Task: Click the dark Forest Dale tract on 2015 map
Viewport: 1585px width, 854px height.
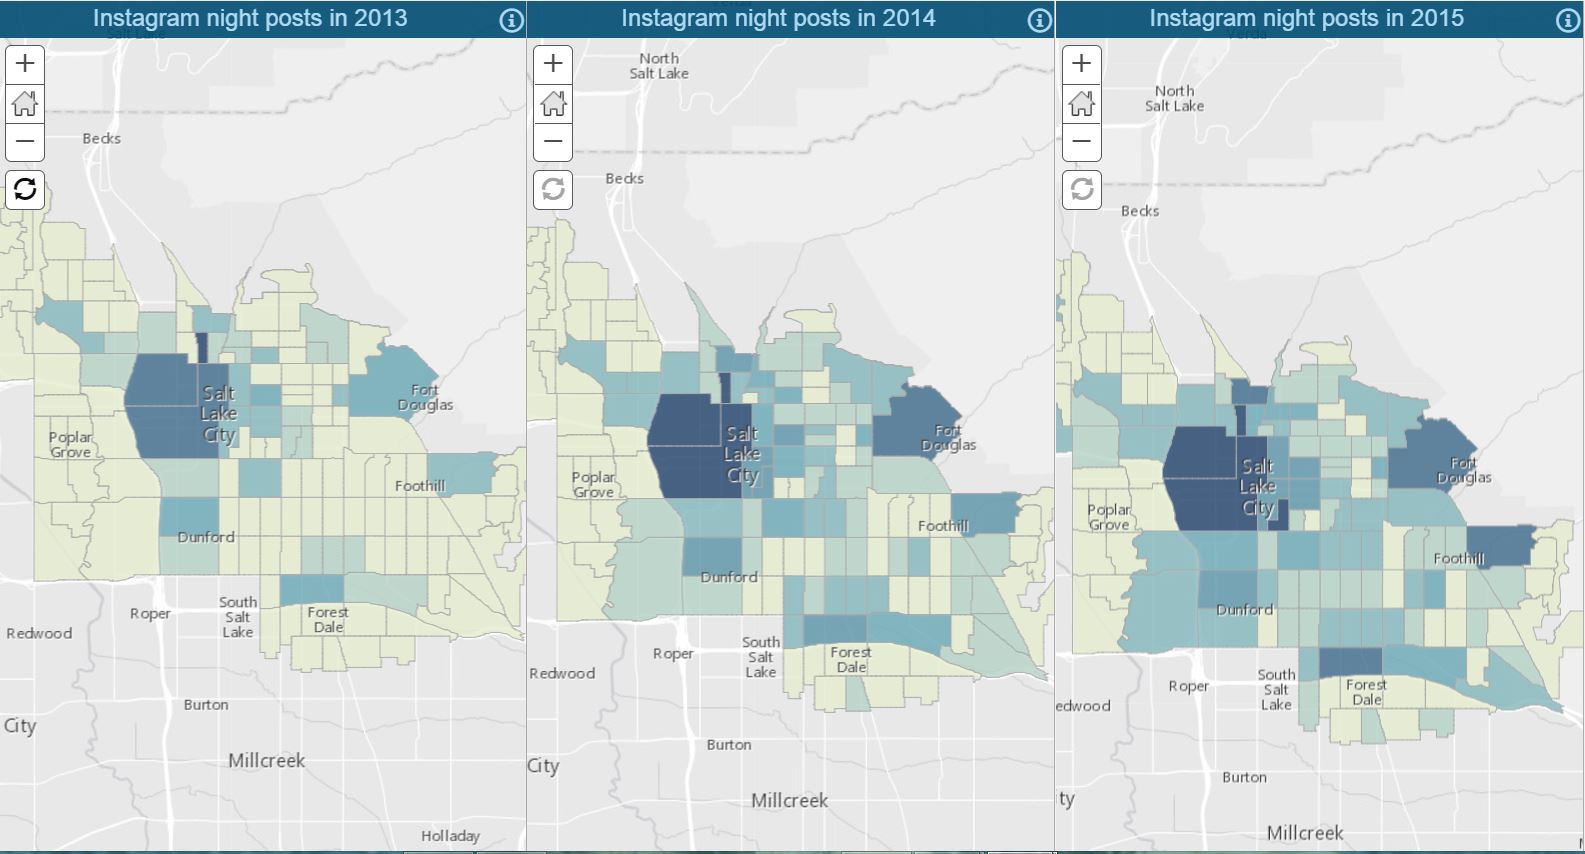Action: click(1350, 662)
